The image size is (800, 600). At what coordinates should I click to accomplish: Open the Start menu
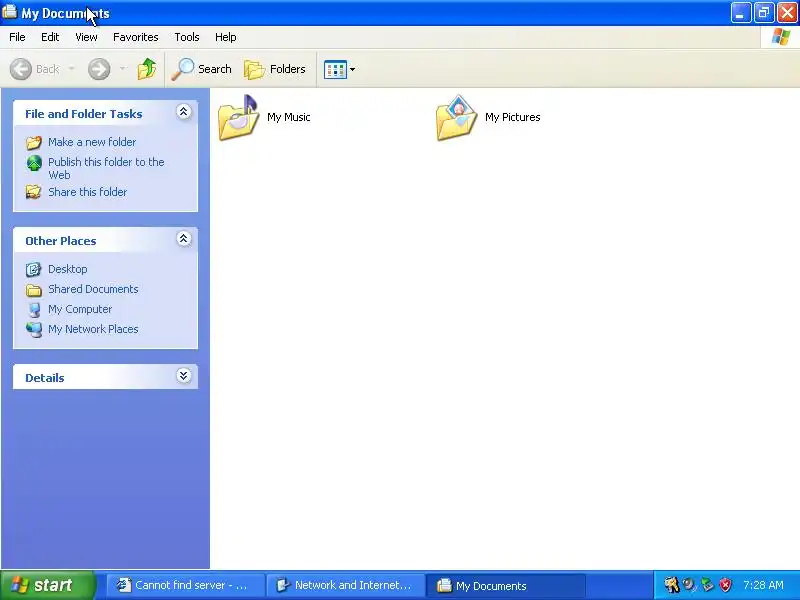click(x=48, y=585)
